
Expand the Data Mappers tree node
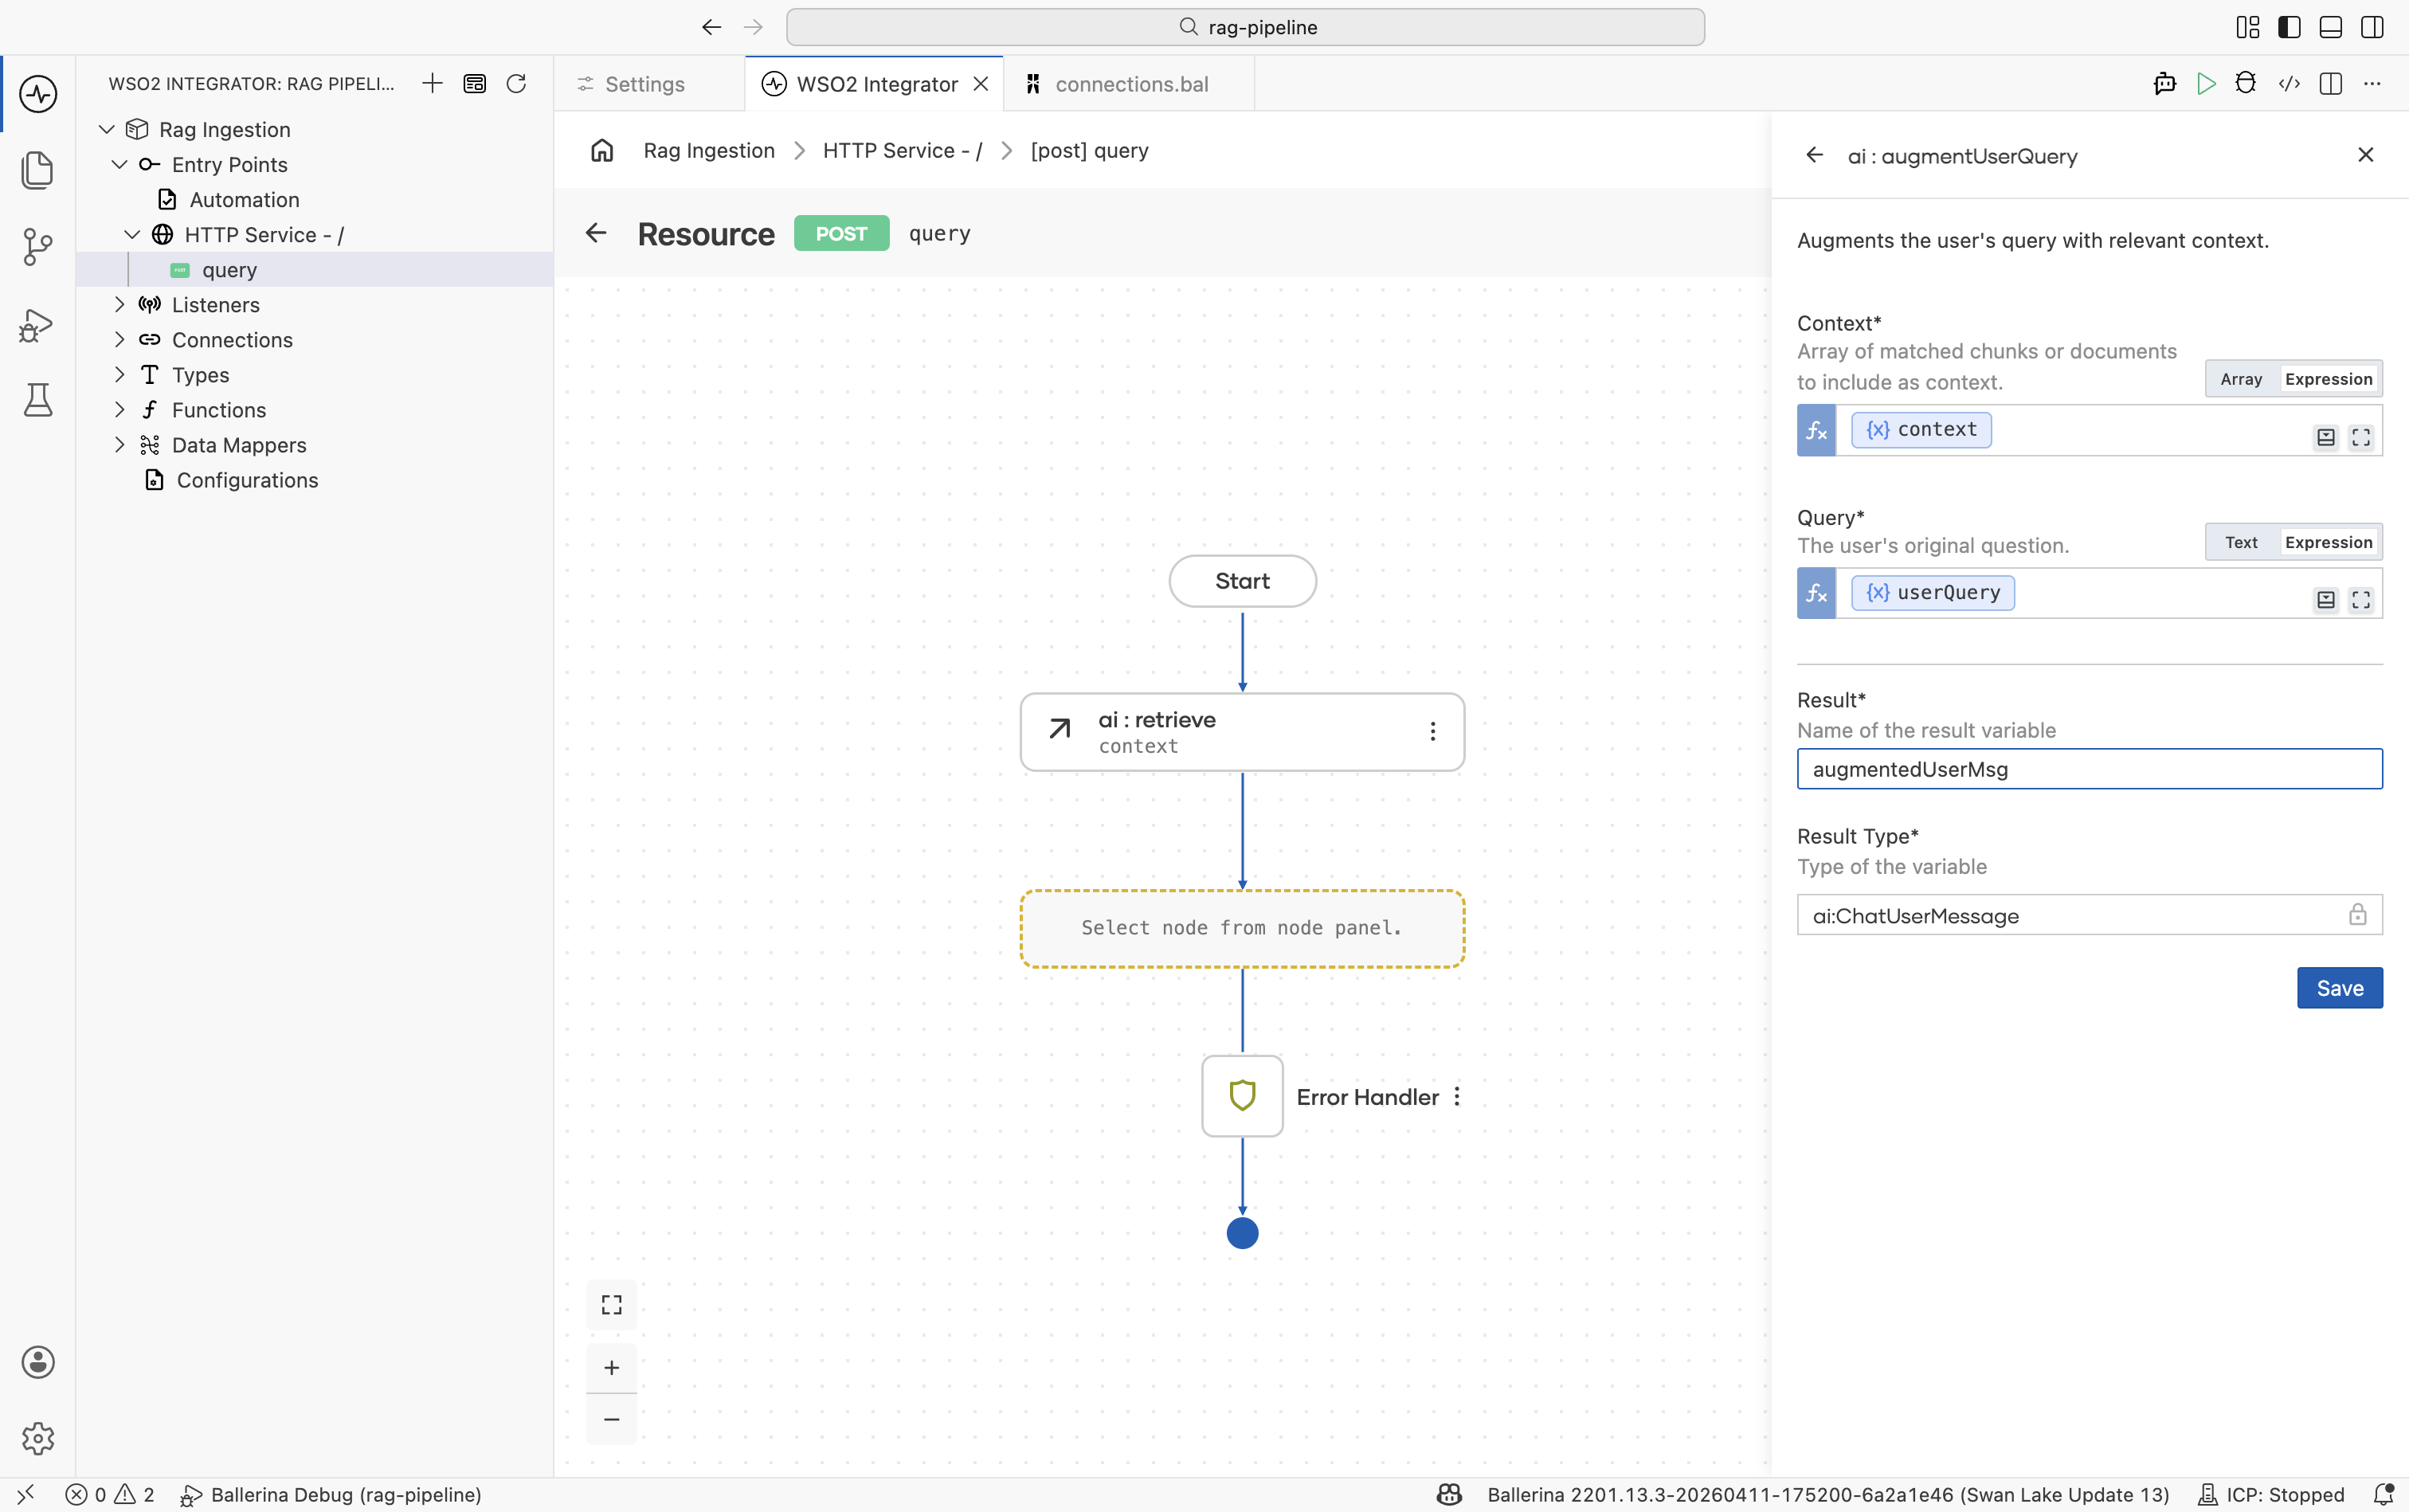click(119, 444)
